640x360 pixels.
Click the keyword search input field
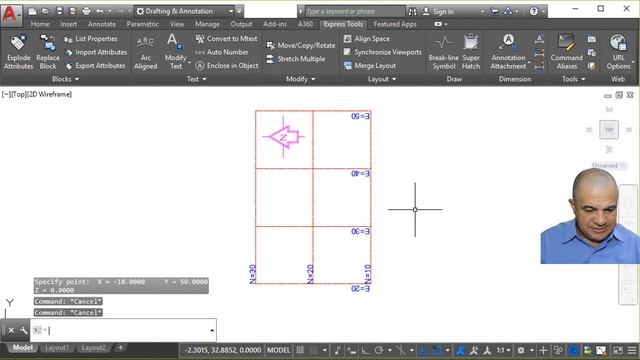click(x=355, y=11)
